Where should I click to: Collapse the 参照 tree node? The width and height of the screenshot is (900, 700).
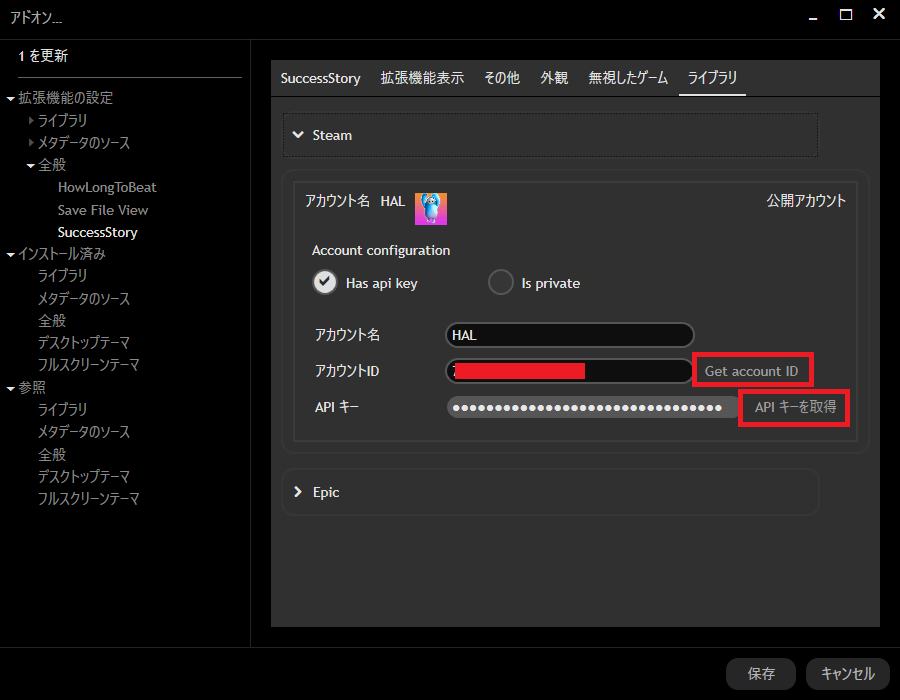[x=10, y=388]
